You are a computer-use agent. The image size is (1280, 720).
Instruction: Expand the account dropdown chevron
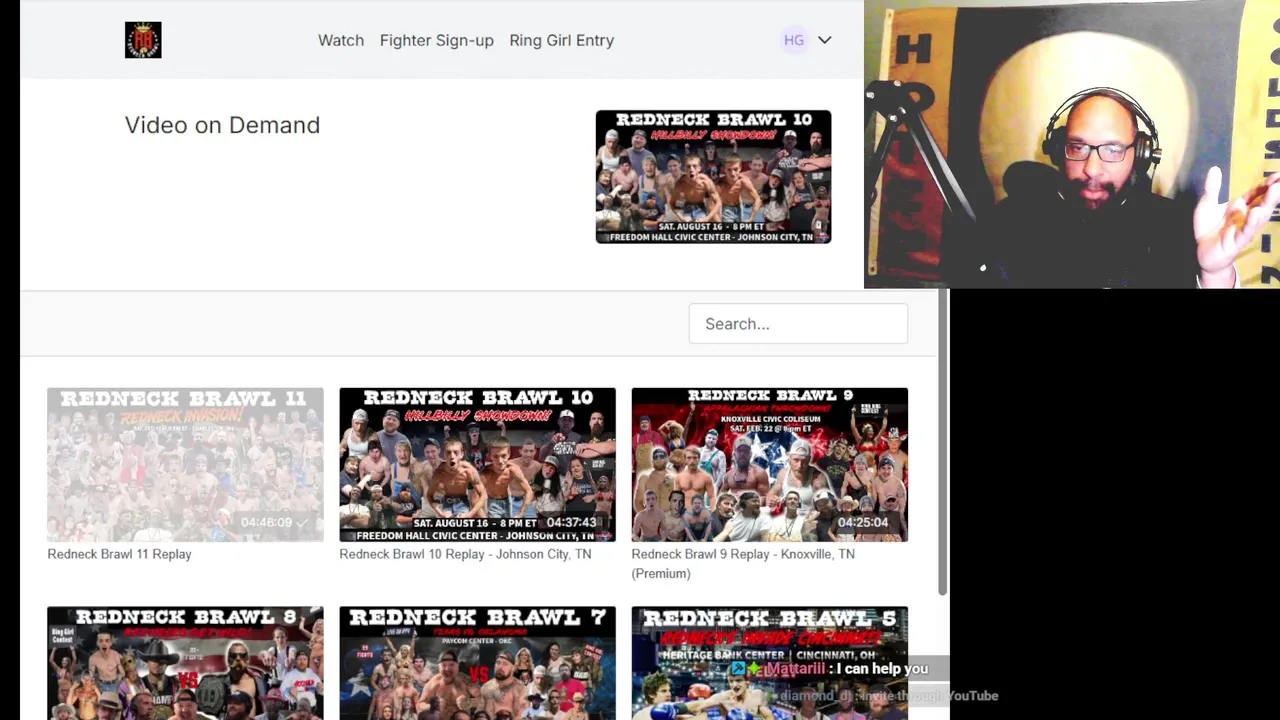[825, 40]
